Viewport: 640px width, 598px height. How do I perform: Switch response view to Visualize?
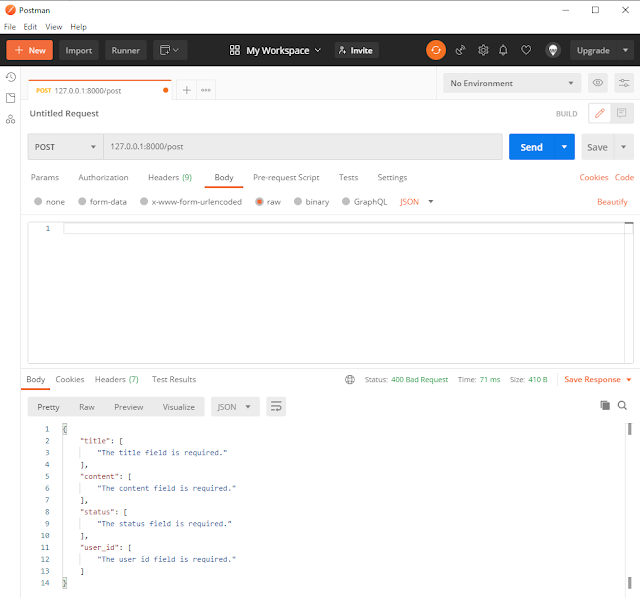pos(178,407)
